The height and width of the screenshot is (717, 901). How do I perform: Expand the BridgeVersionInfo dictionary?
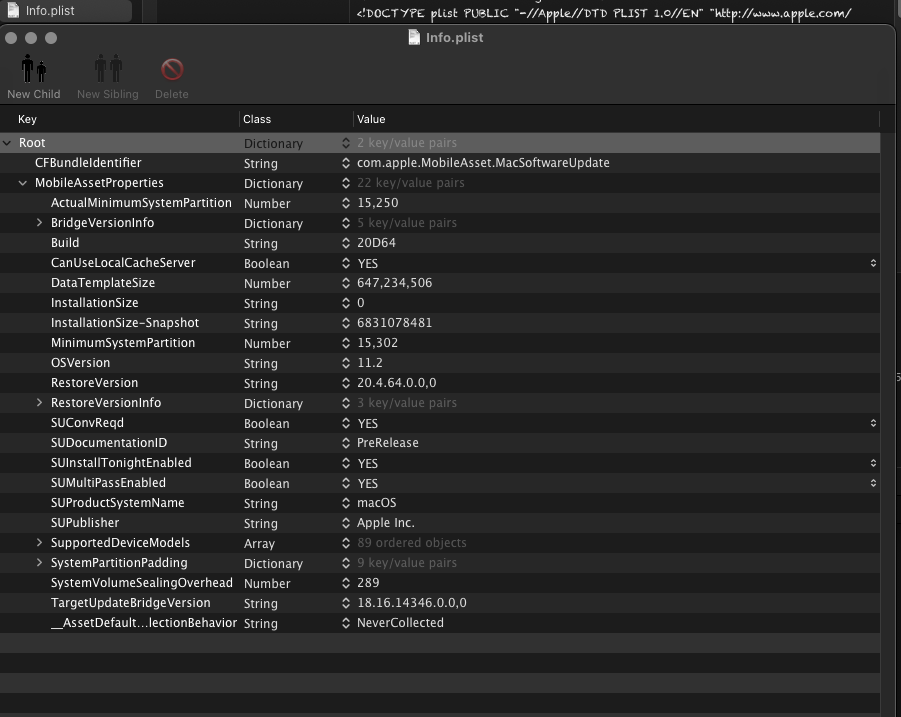[39, 222]
